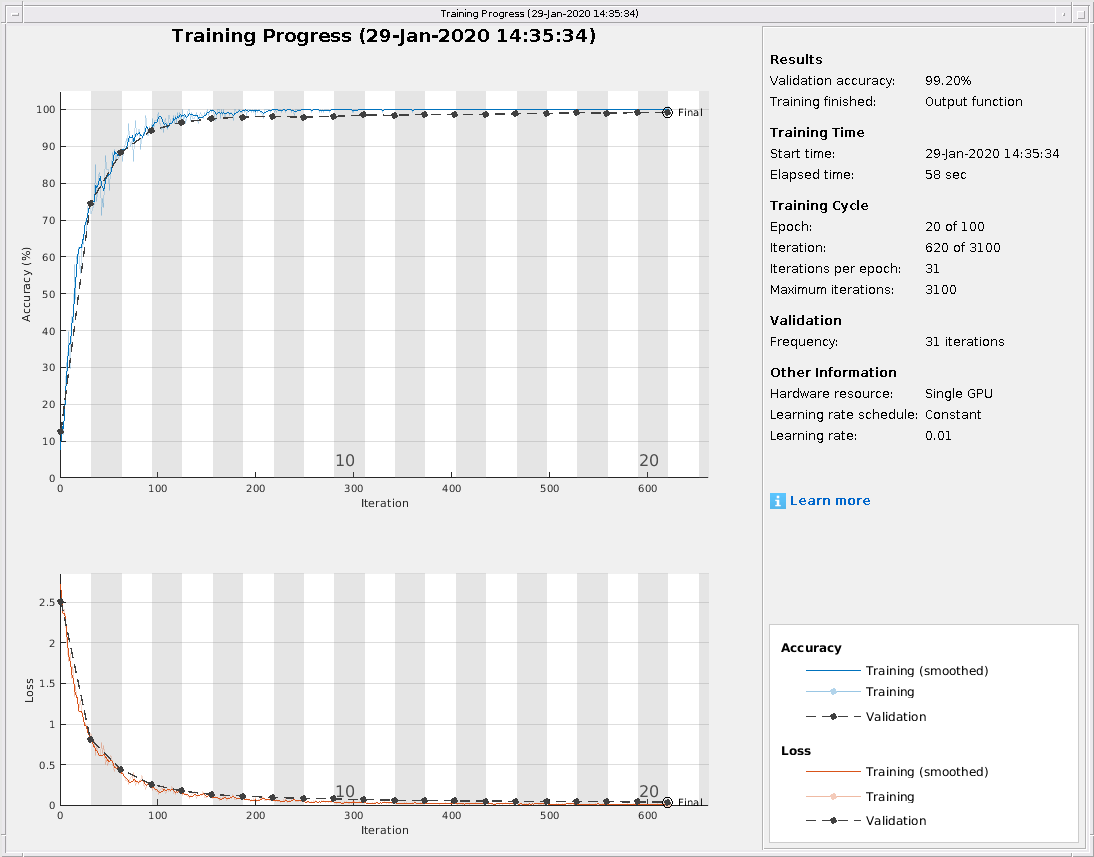Click epoch 10 label in loss plot
Image resolution: width=1094 pixels, height=857 pixels.
coord(345,791)
